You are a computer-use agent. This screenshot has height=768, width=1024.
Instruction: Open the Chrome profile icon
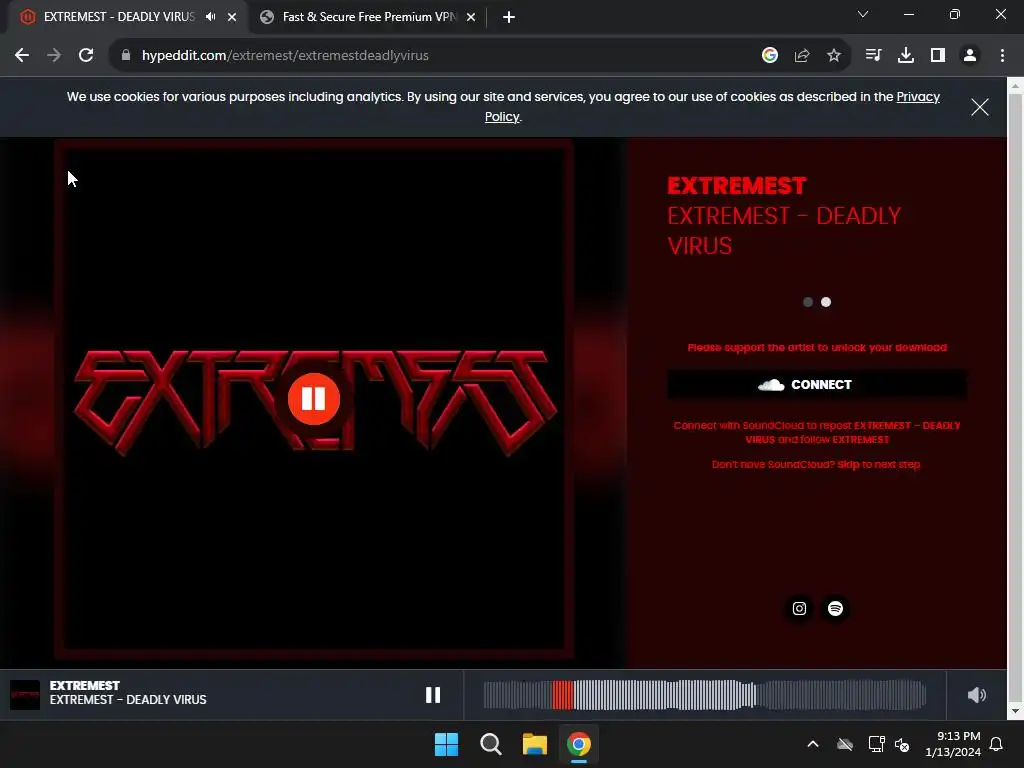coord(970,56)
